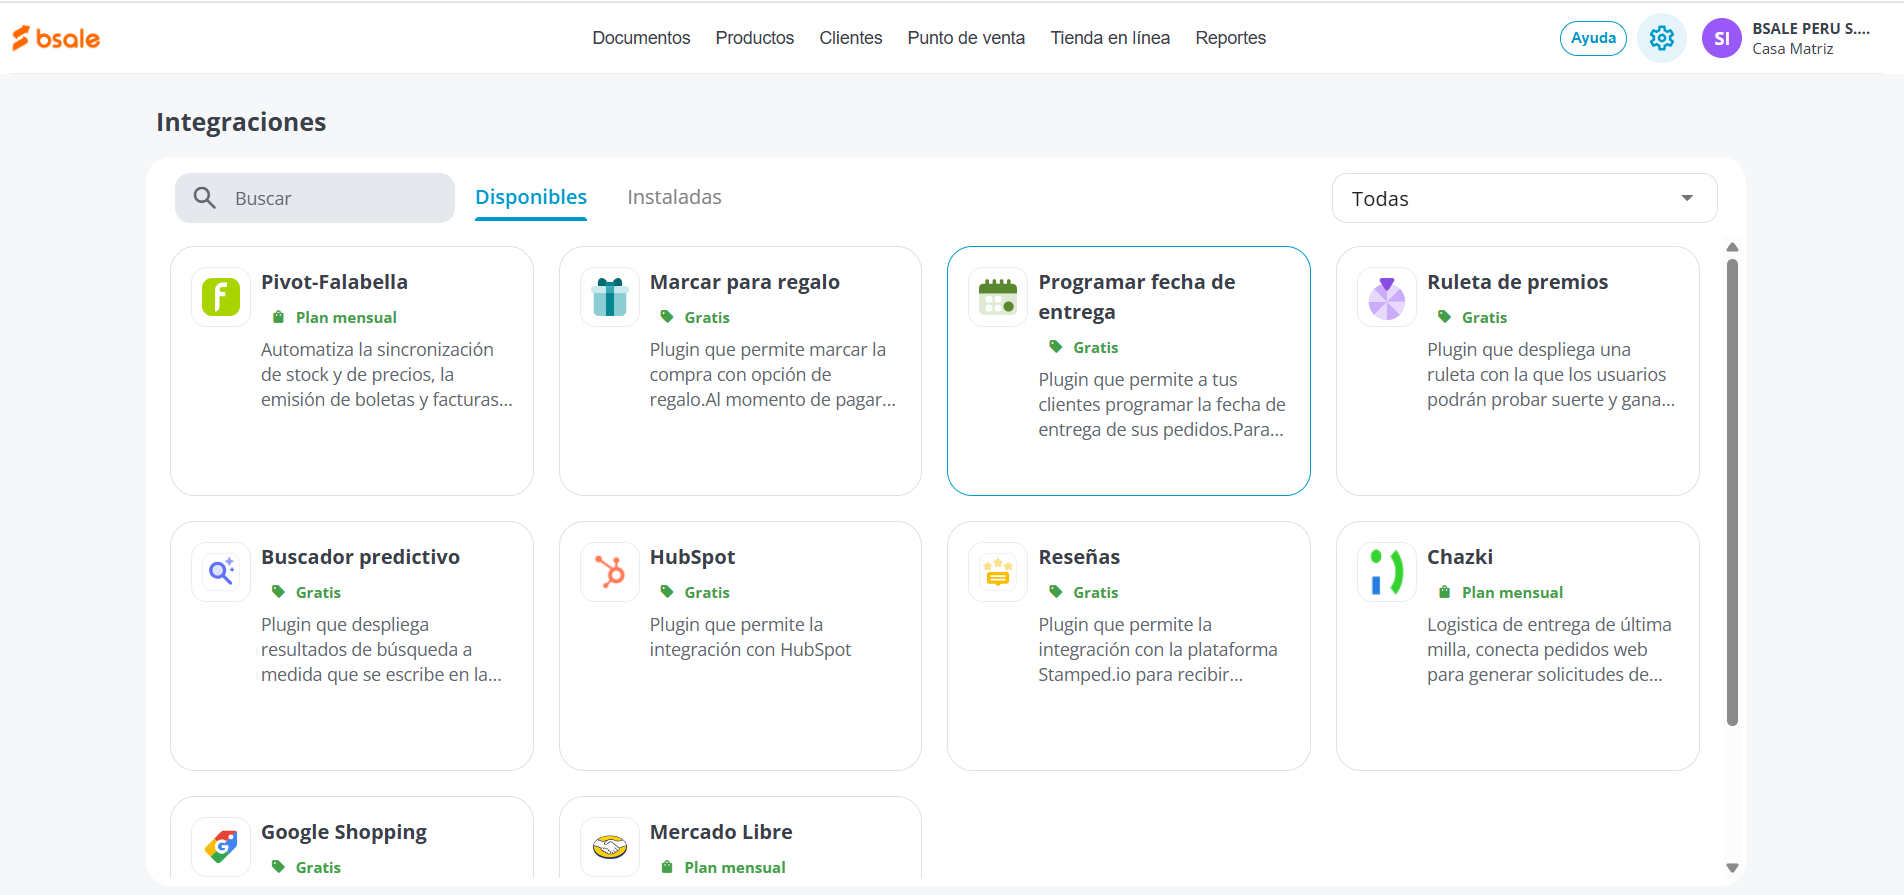Click the HubSpot description text

pos(750,637)
